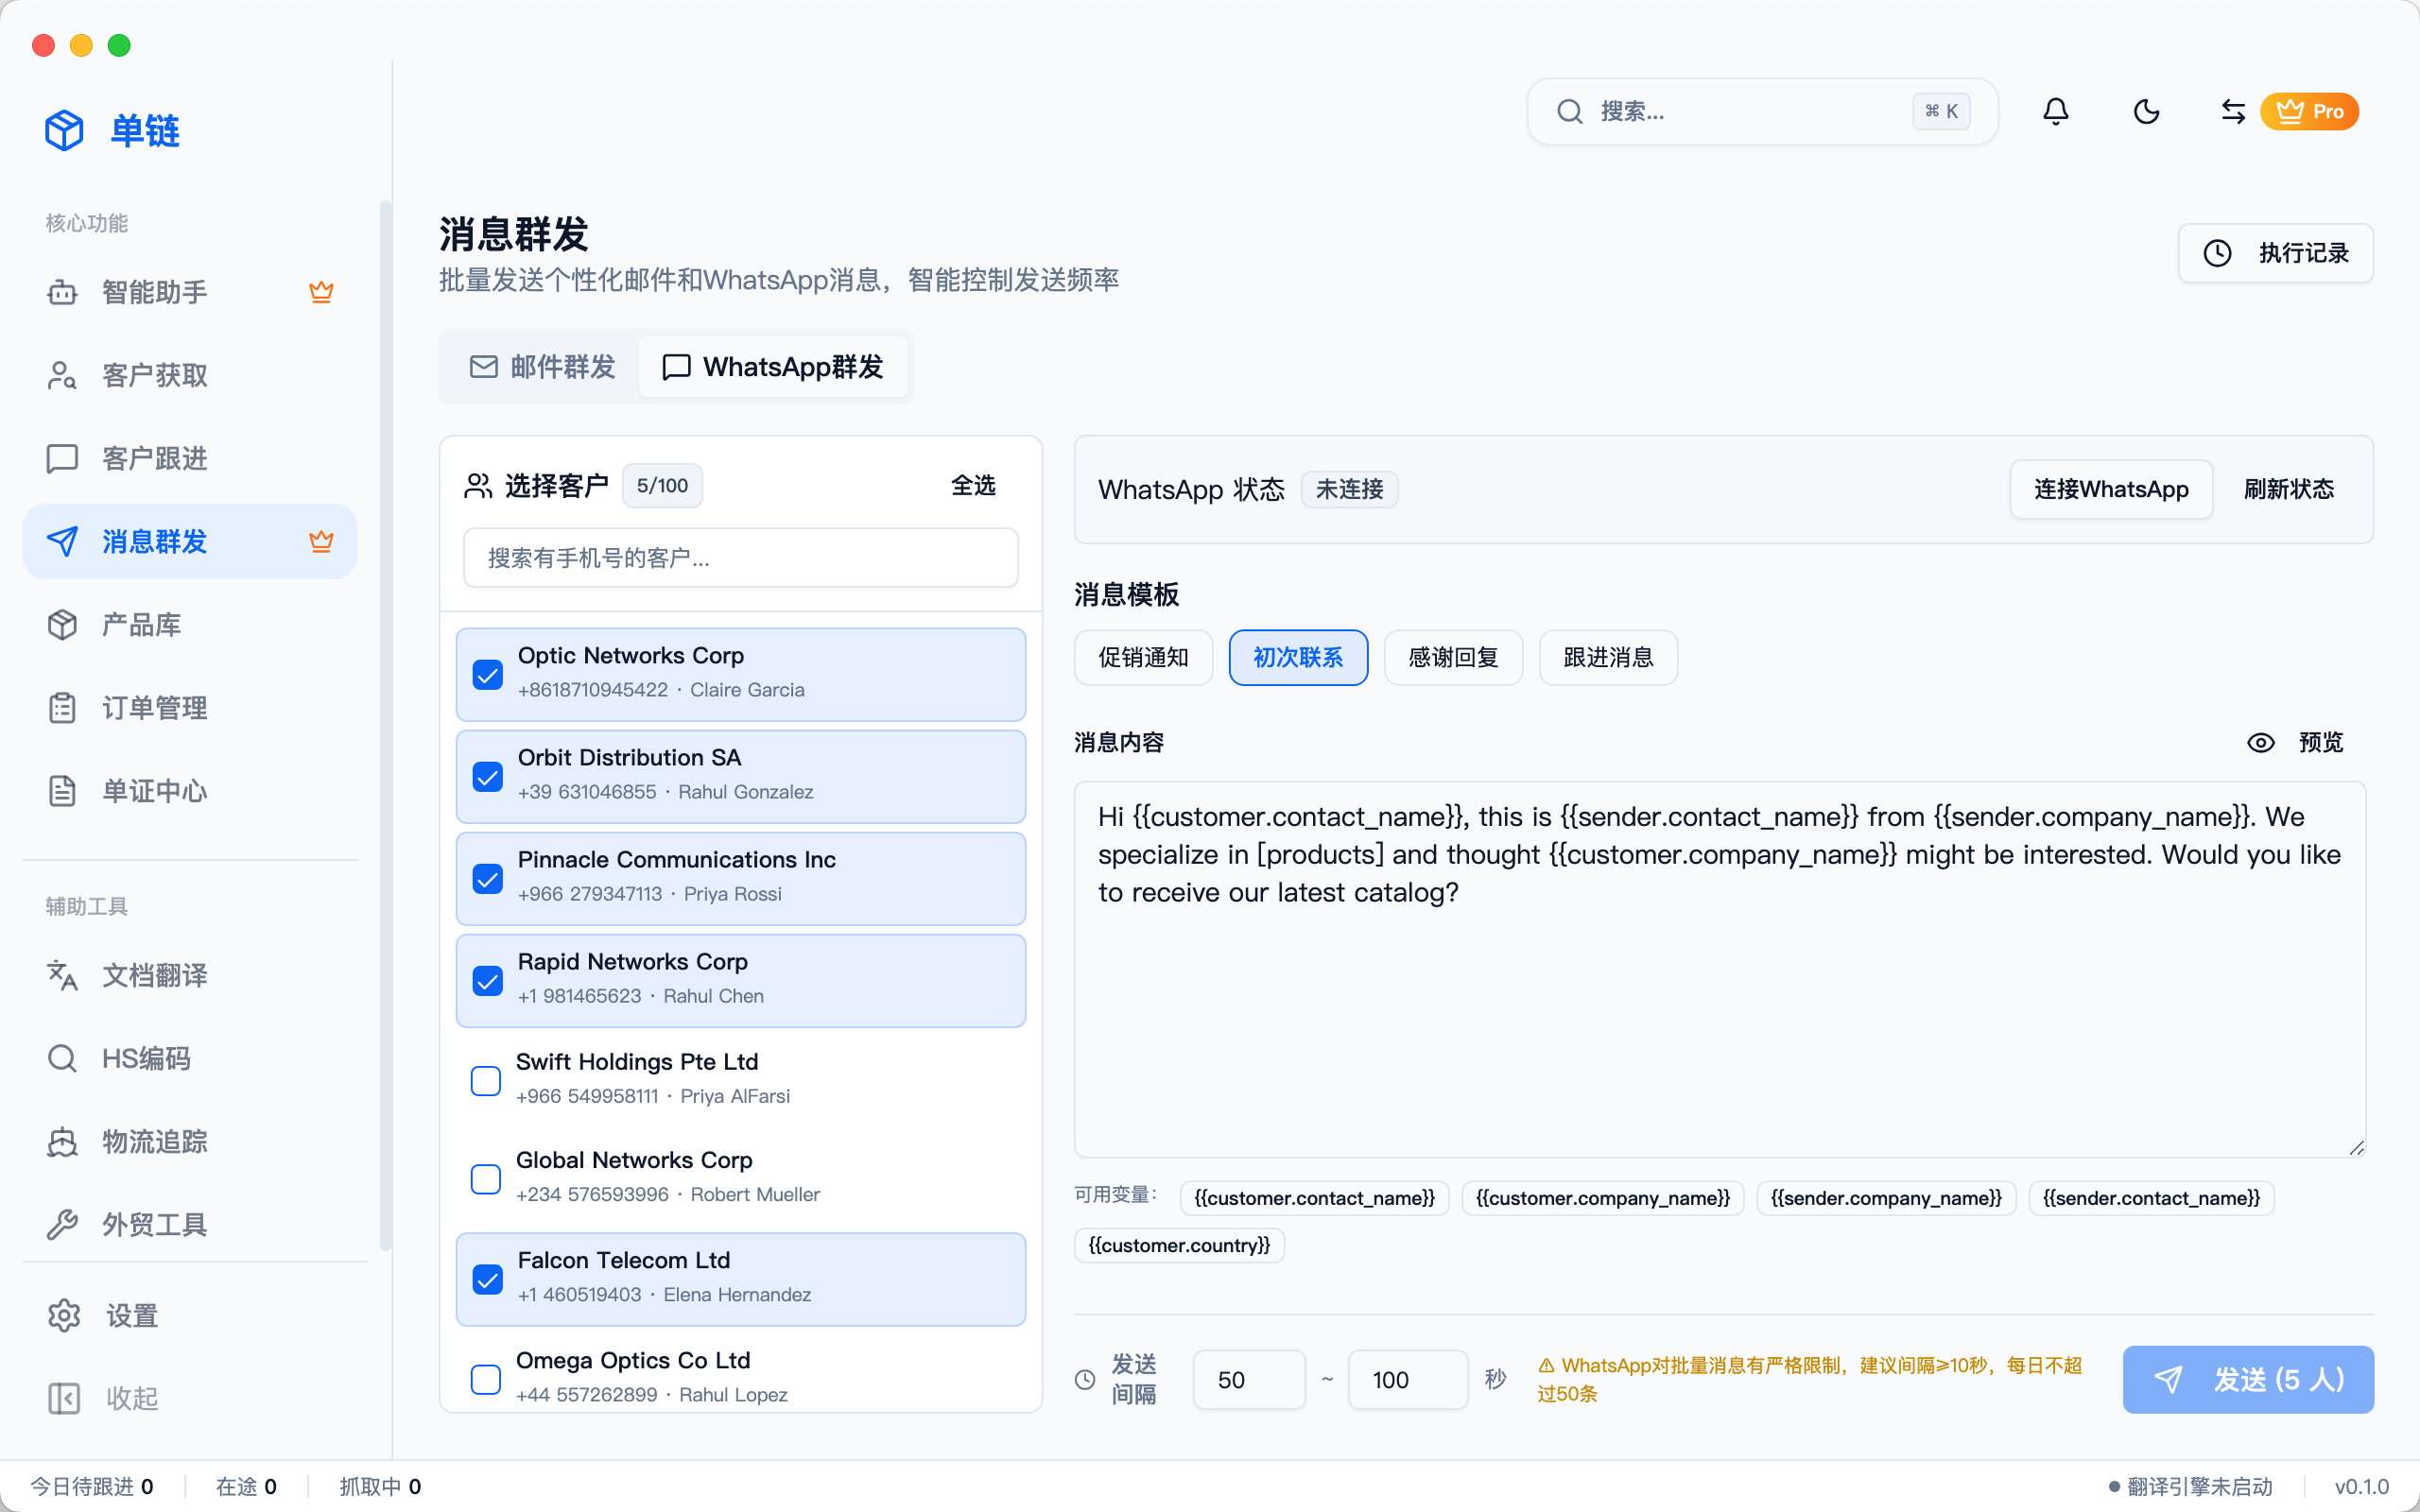Check Global Networks Corp checkbox

(x=486, y=1179)
